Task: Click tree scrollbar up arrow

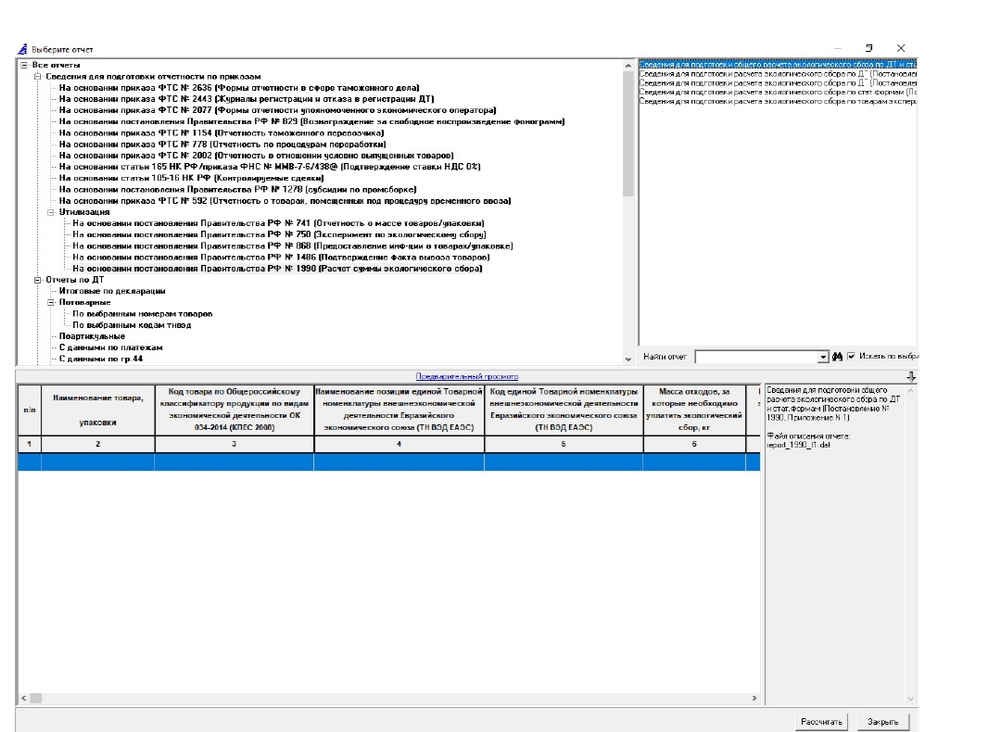Action: pyautogui.click(x=628, y=66)
